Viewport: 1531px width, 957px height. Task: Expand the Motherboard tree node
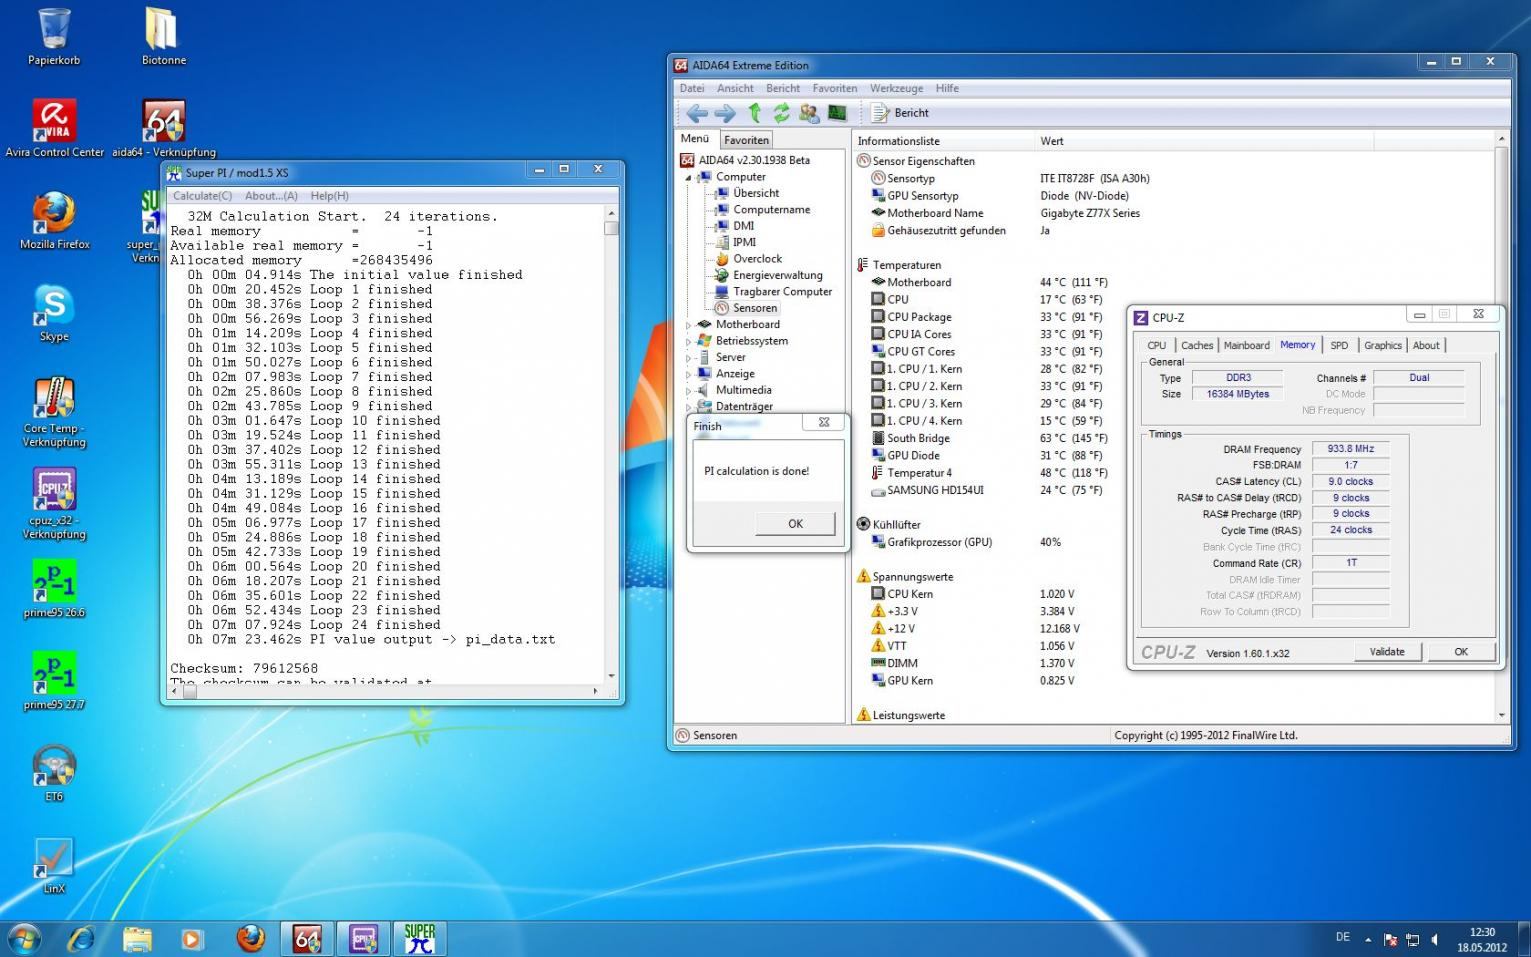tap(688, 325)
